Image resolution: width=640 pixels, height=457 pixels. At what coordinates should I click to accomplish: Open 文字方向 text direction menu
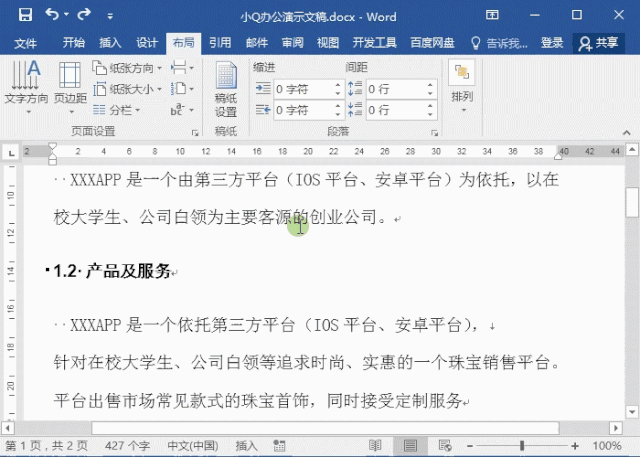coord(26,87)
